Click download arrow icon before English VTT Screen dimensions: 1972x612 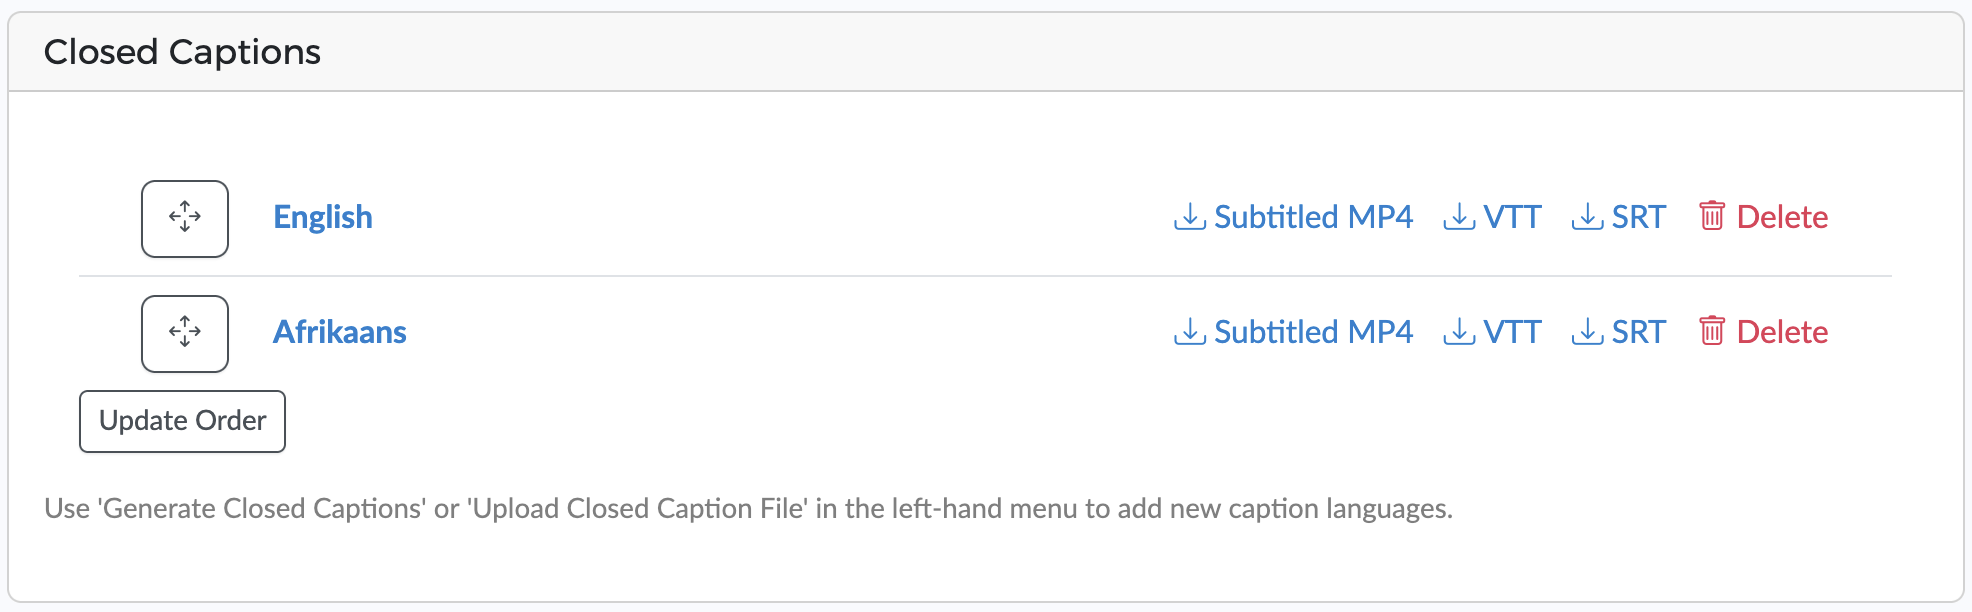click(1459, 216)
